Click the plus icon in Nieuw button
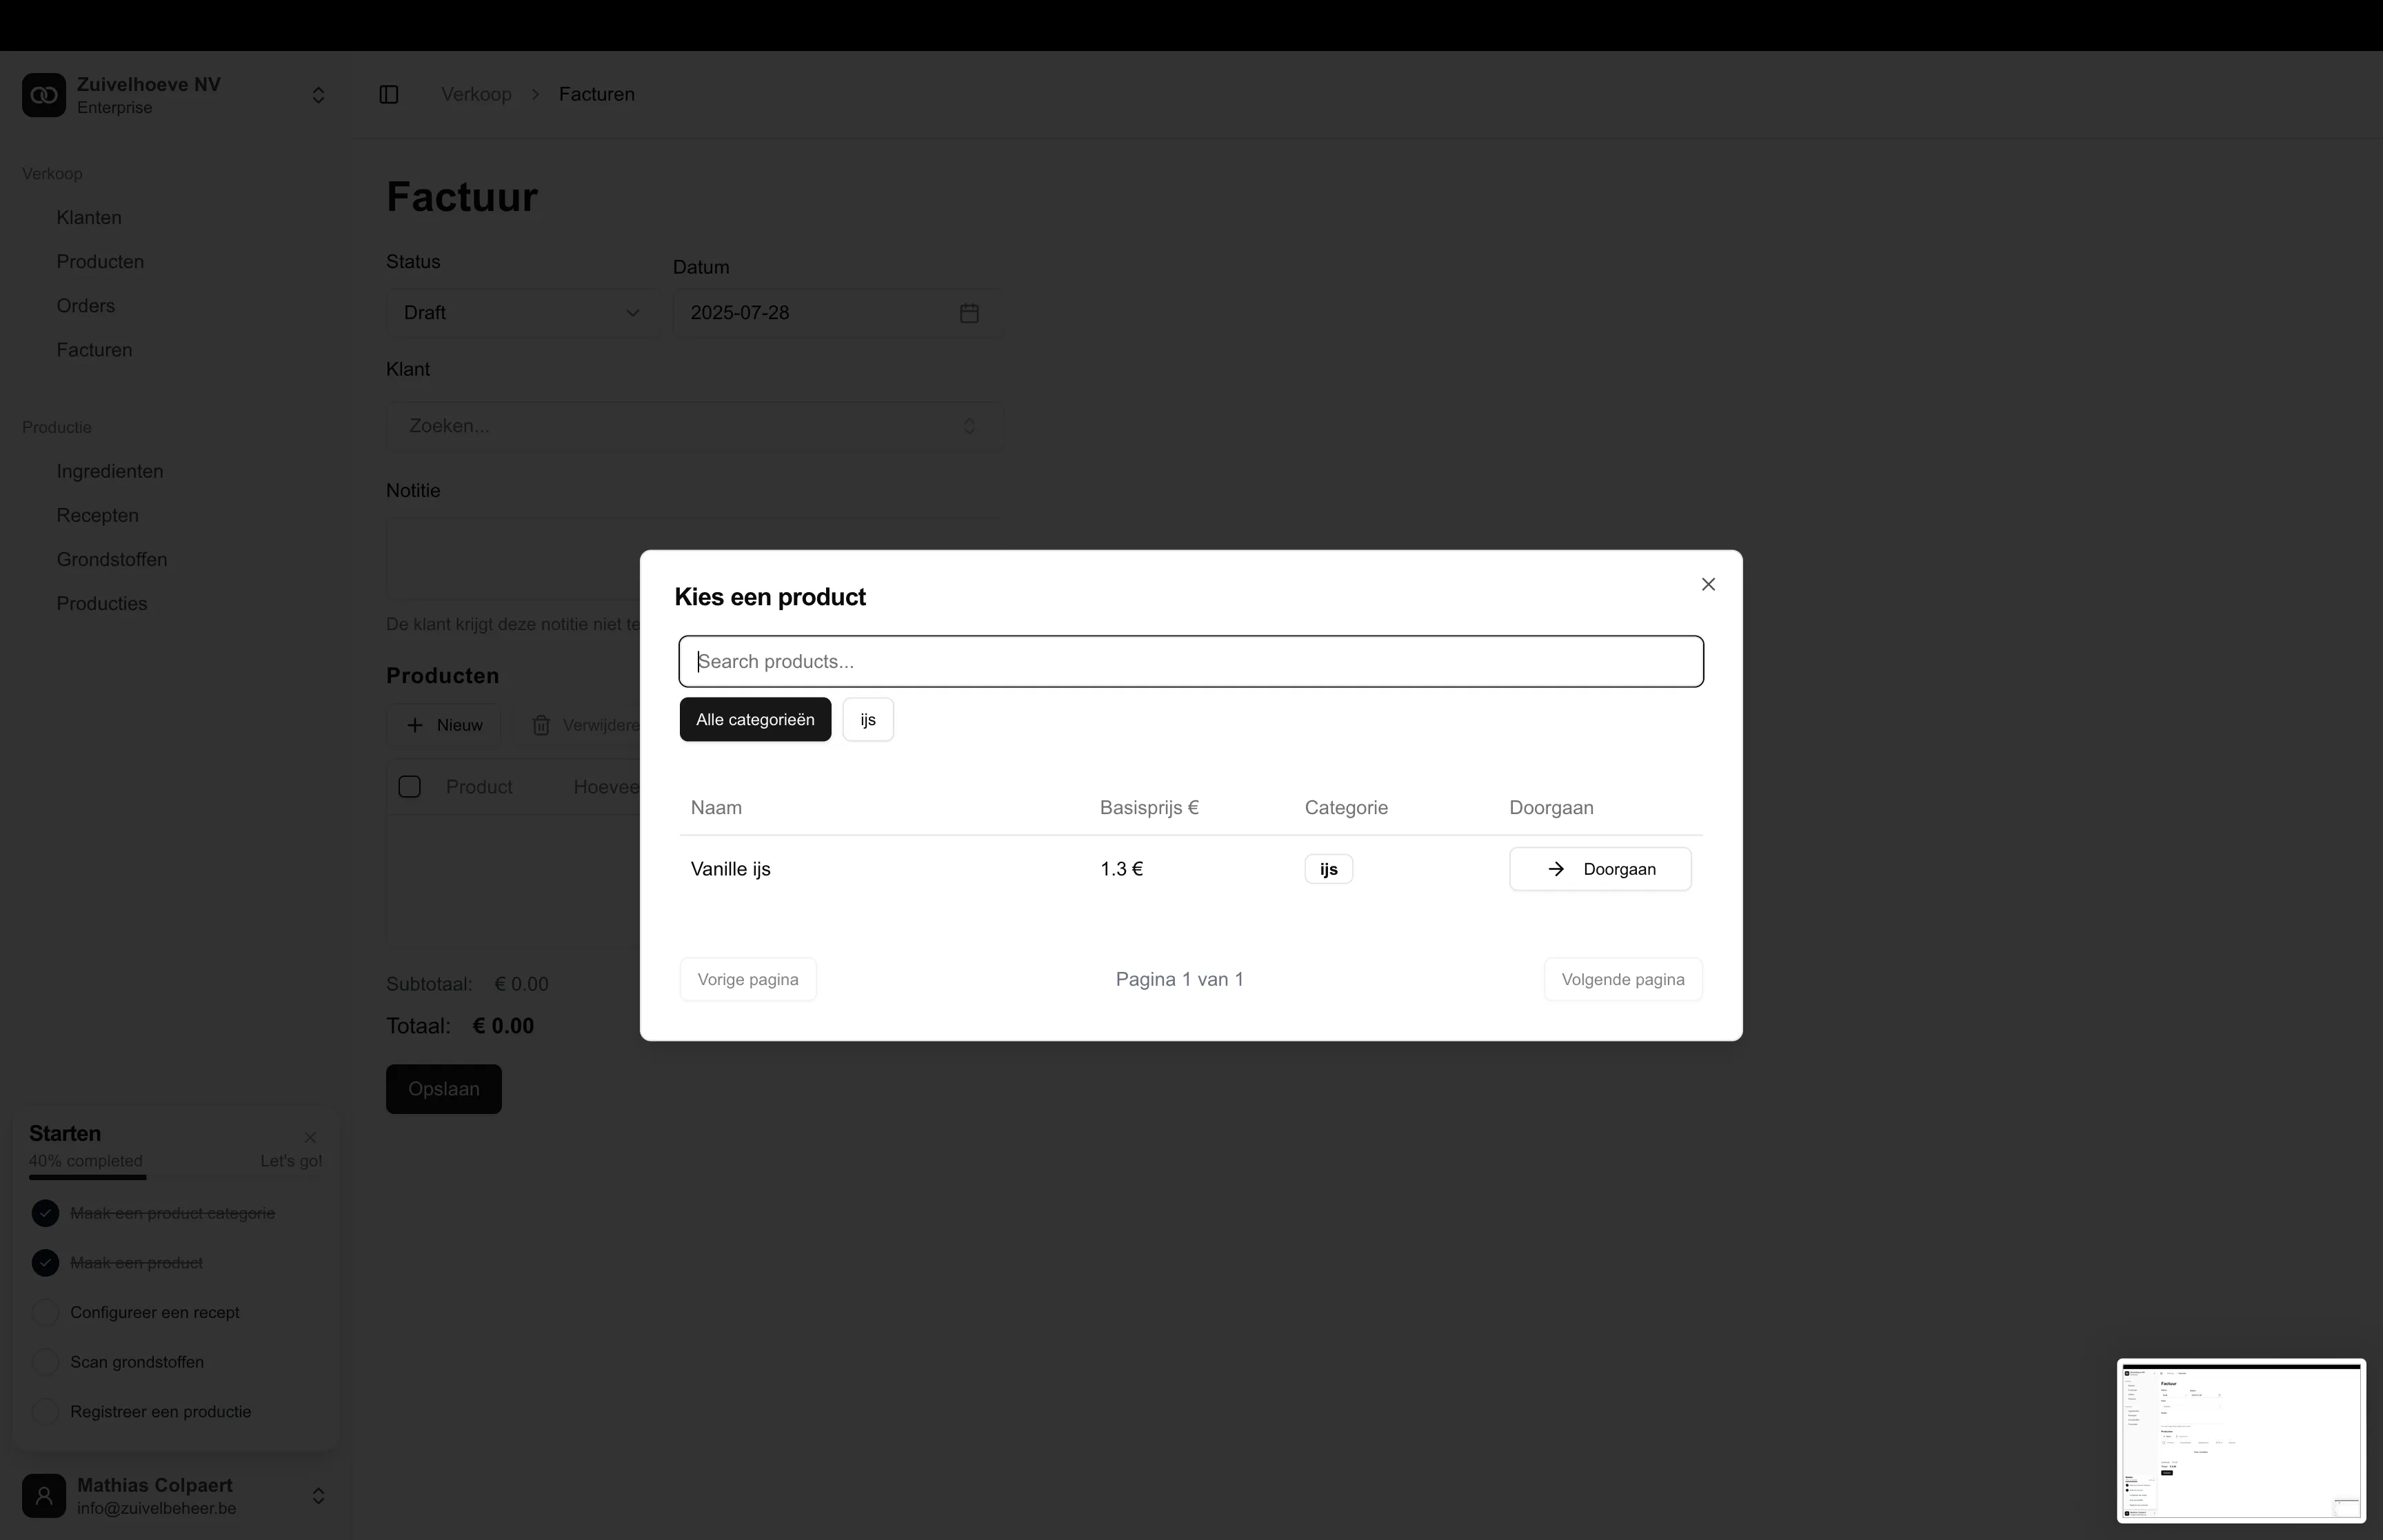The height and width of the screenshot is (1540, 2383). (x=415, y=725)
